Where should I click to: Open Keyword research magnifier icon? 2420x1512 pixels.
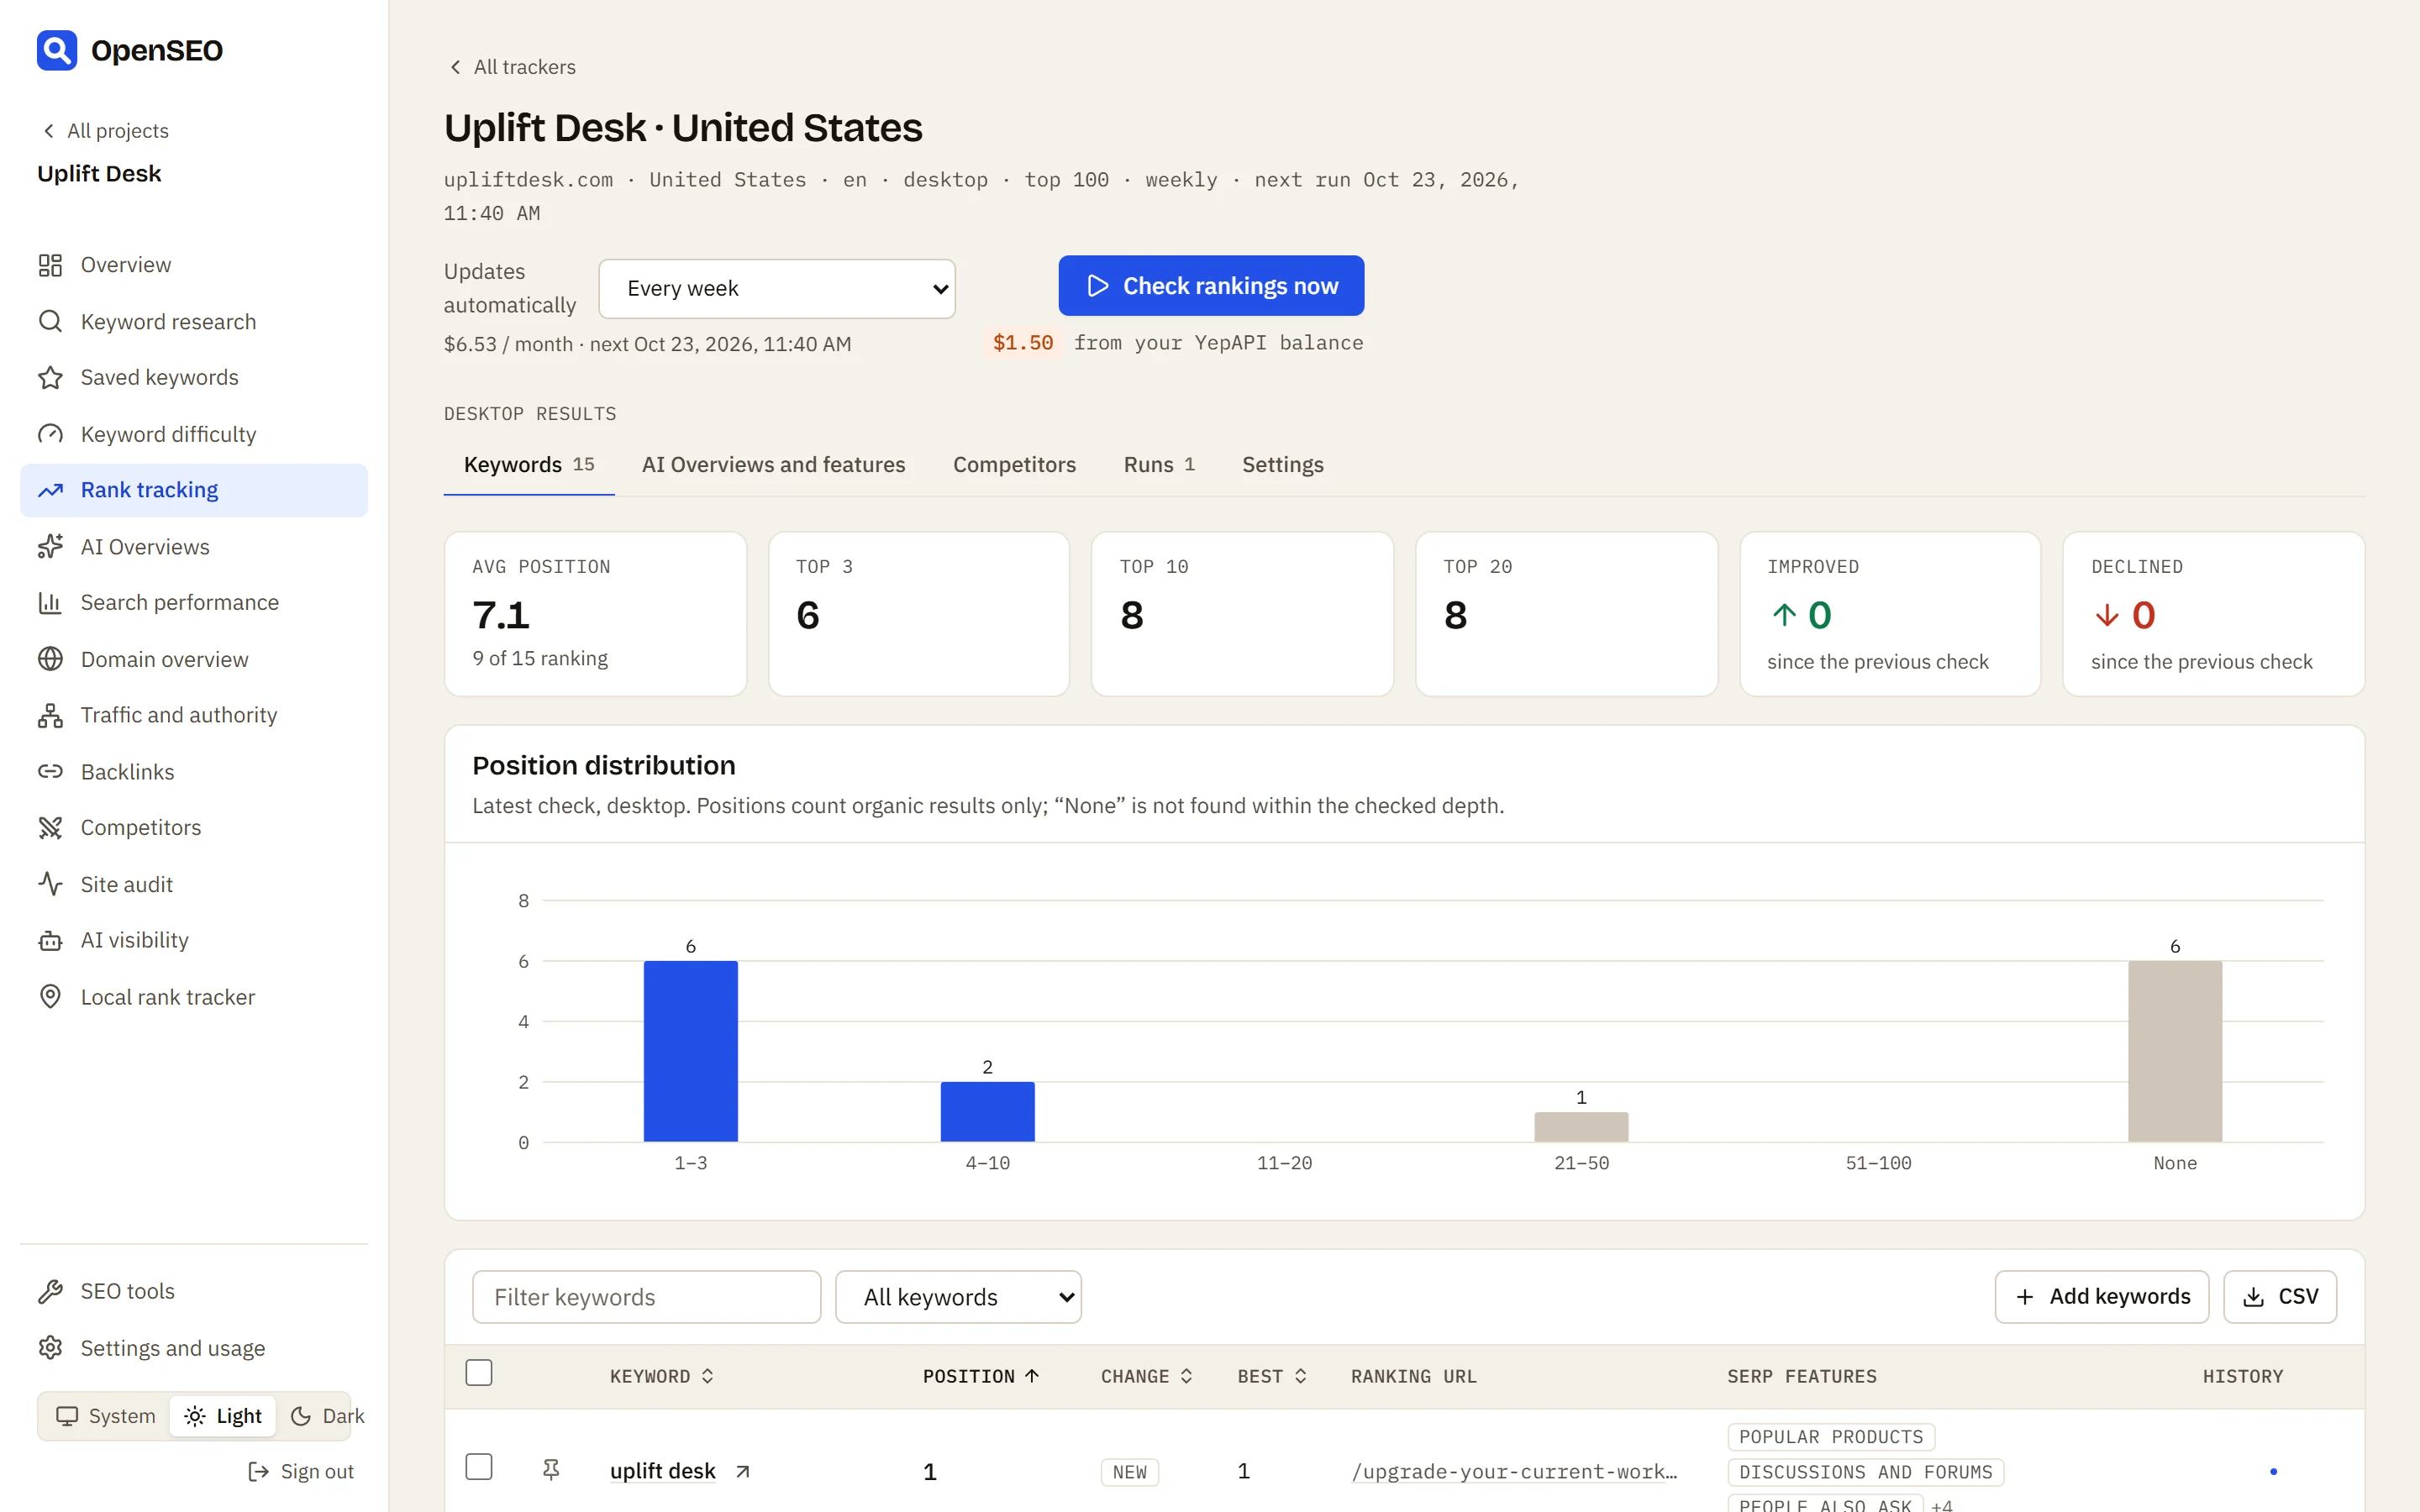pos(50,321)
